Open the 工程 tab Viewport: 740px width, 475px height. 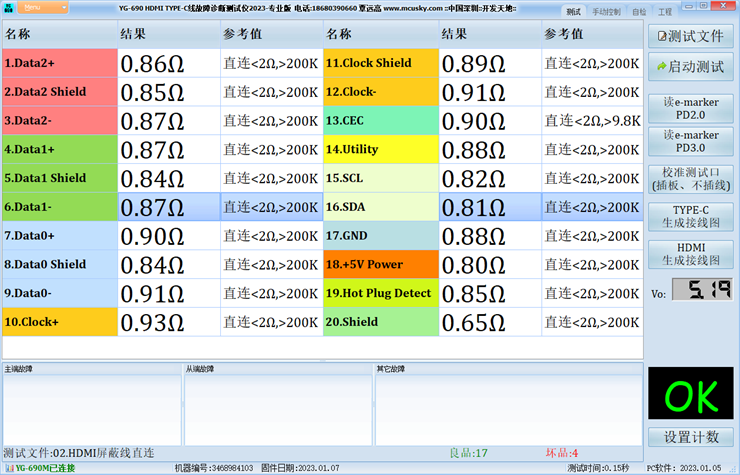tap(665, 12)
